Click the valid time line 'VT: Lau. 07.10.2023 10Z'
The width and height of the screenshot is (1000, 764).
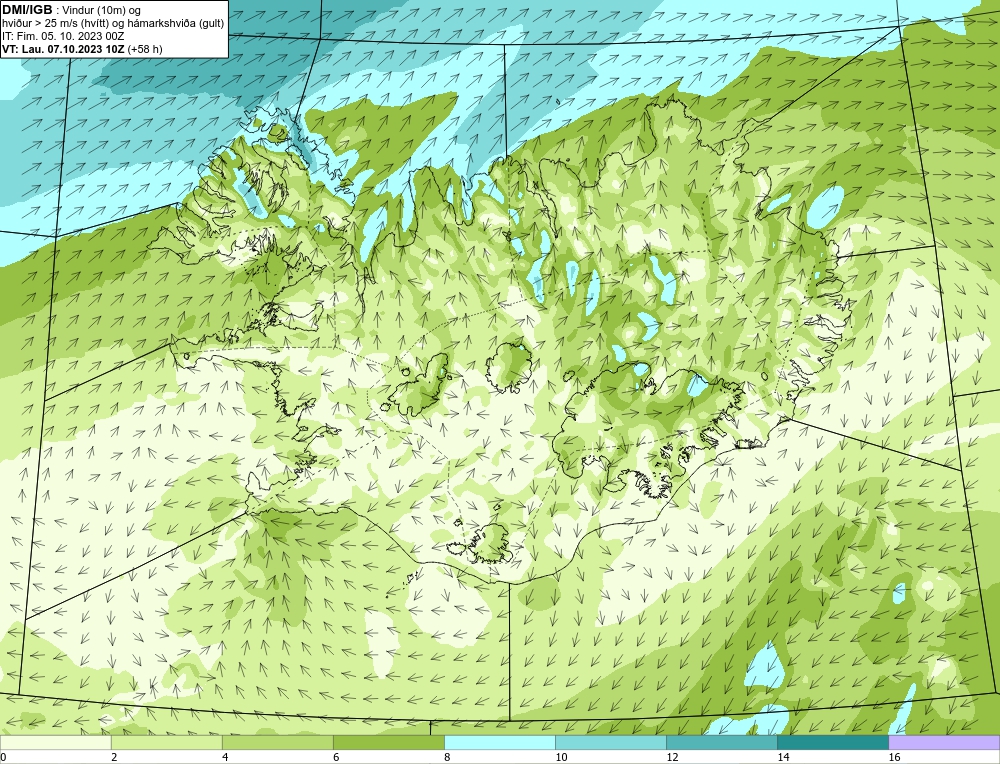[65, 48]
